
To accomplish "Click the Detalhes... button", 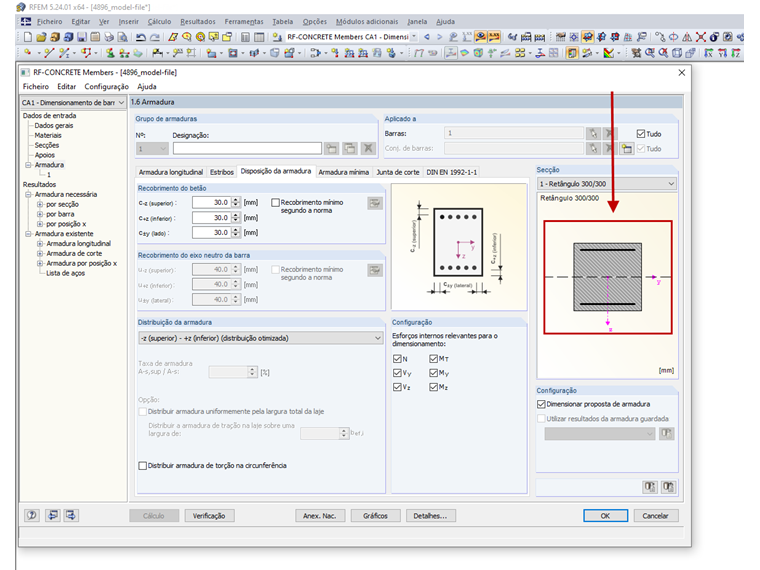I will pos(430,516).
